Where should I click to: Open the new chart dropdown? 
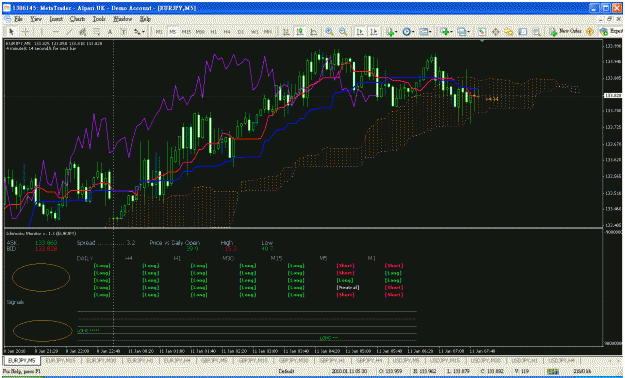pos(446,32)
